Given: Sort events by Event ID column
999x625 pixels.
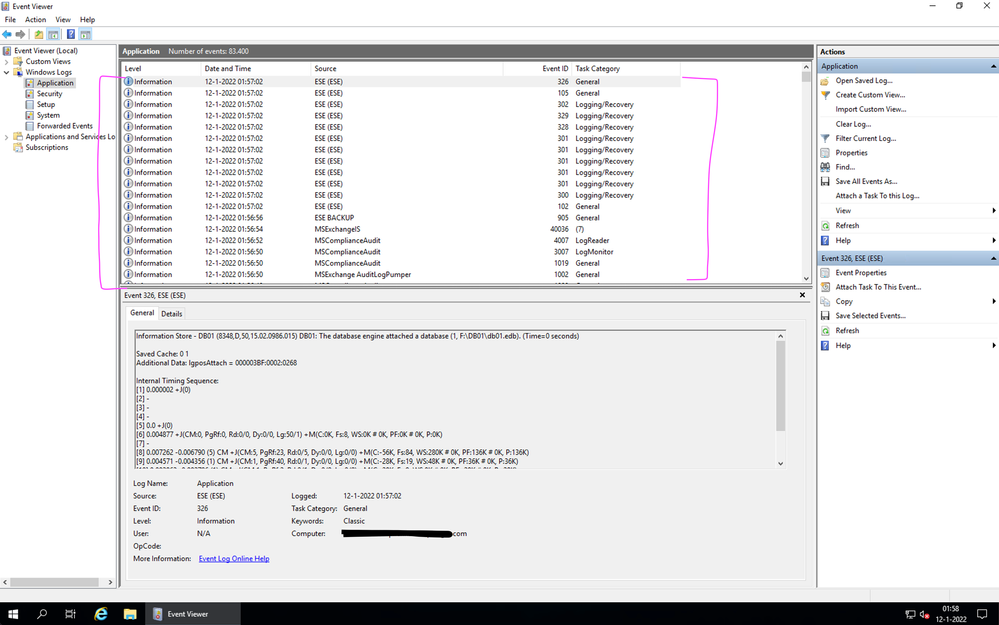Looking at the screenshot, I should click(x=536, y=69).
